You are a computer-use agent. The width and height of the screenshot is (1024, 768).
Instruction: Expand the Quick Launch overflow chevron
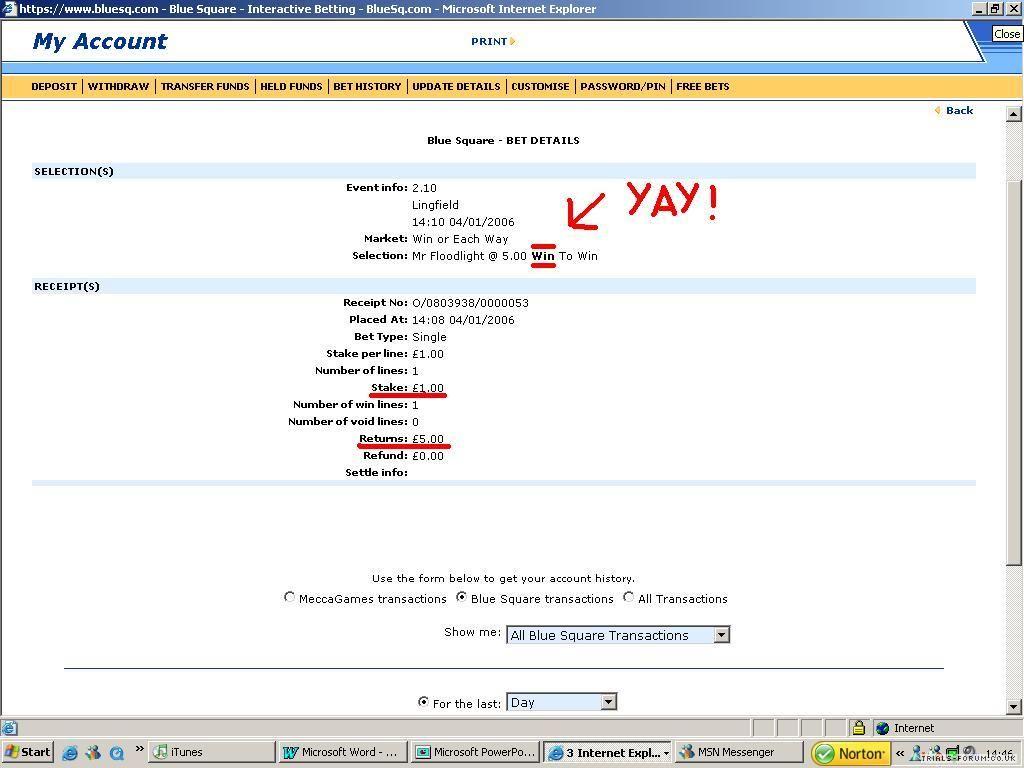tap(139, 749)
